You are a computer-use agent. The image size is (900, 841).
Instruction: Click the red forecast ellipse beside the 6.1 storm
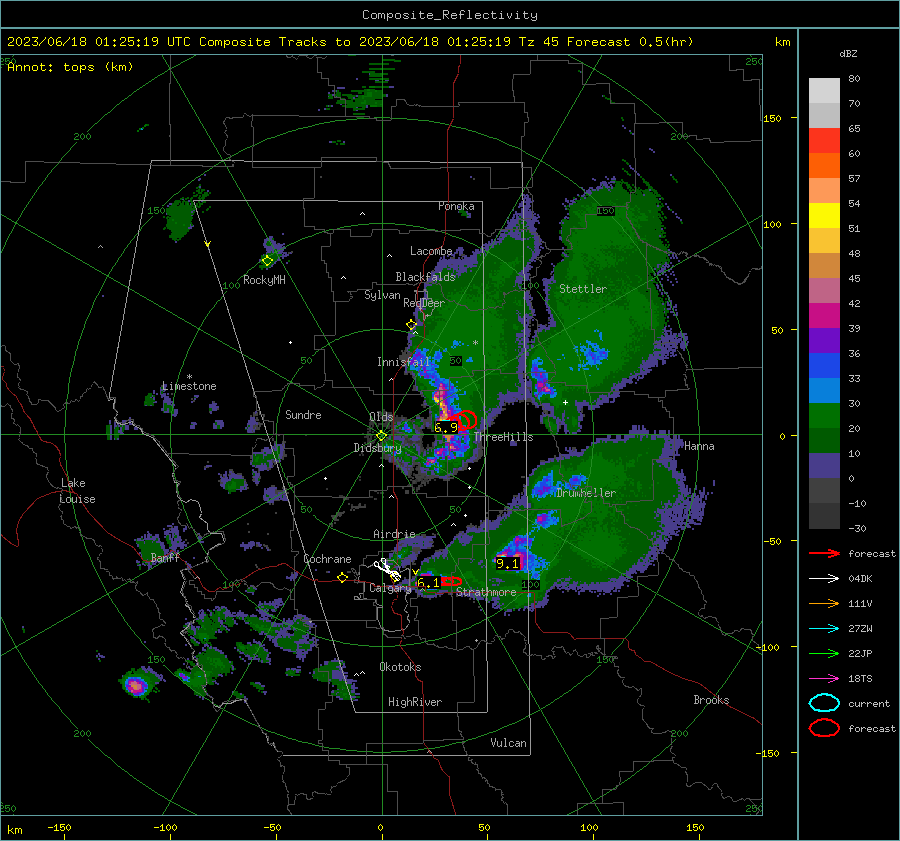pos(452,582)
